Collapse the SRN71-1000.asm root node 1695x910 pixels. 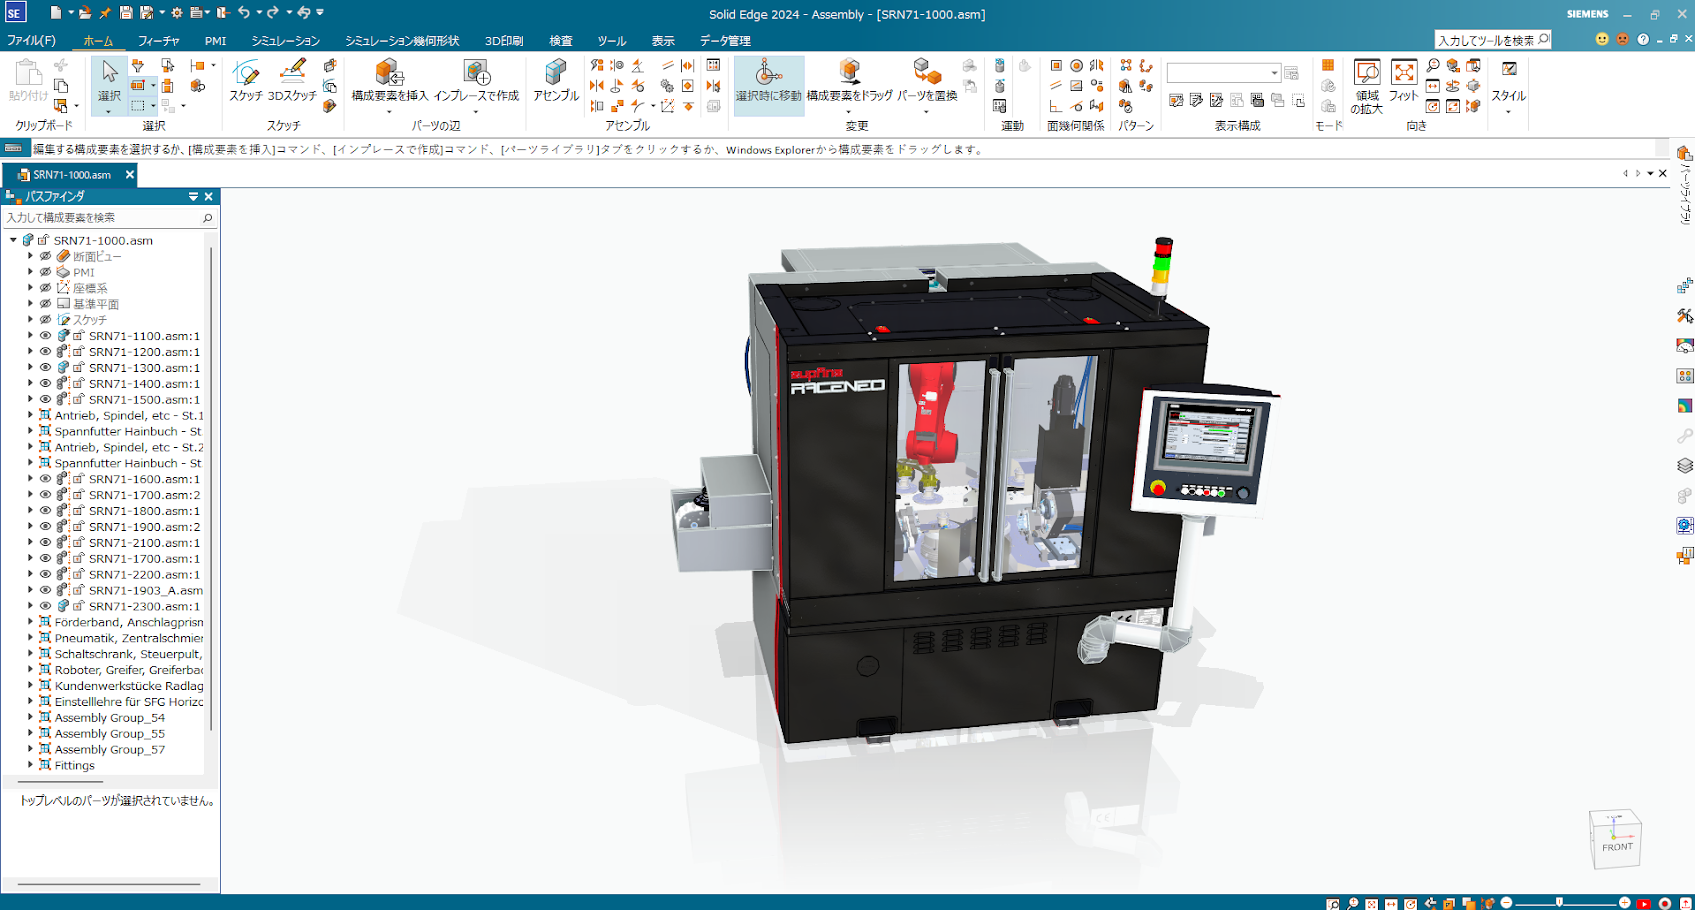click(x=13, y=240)
